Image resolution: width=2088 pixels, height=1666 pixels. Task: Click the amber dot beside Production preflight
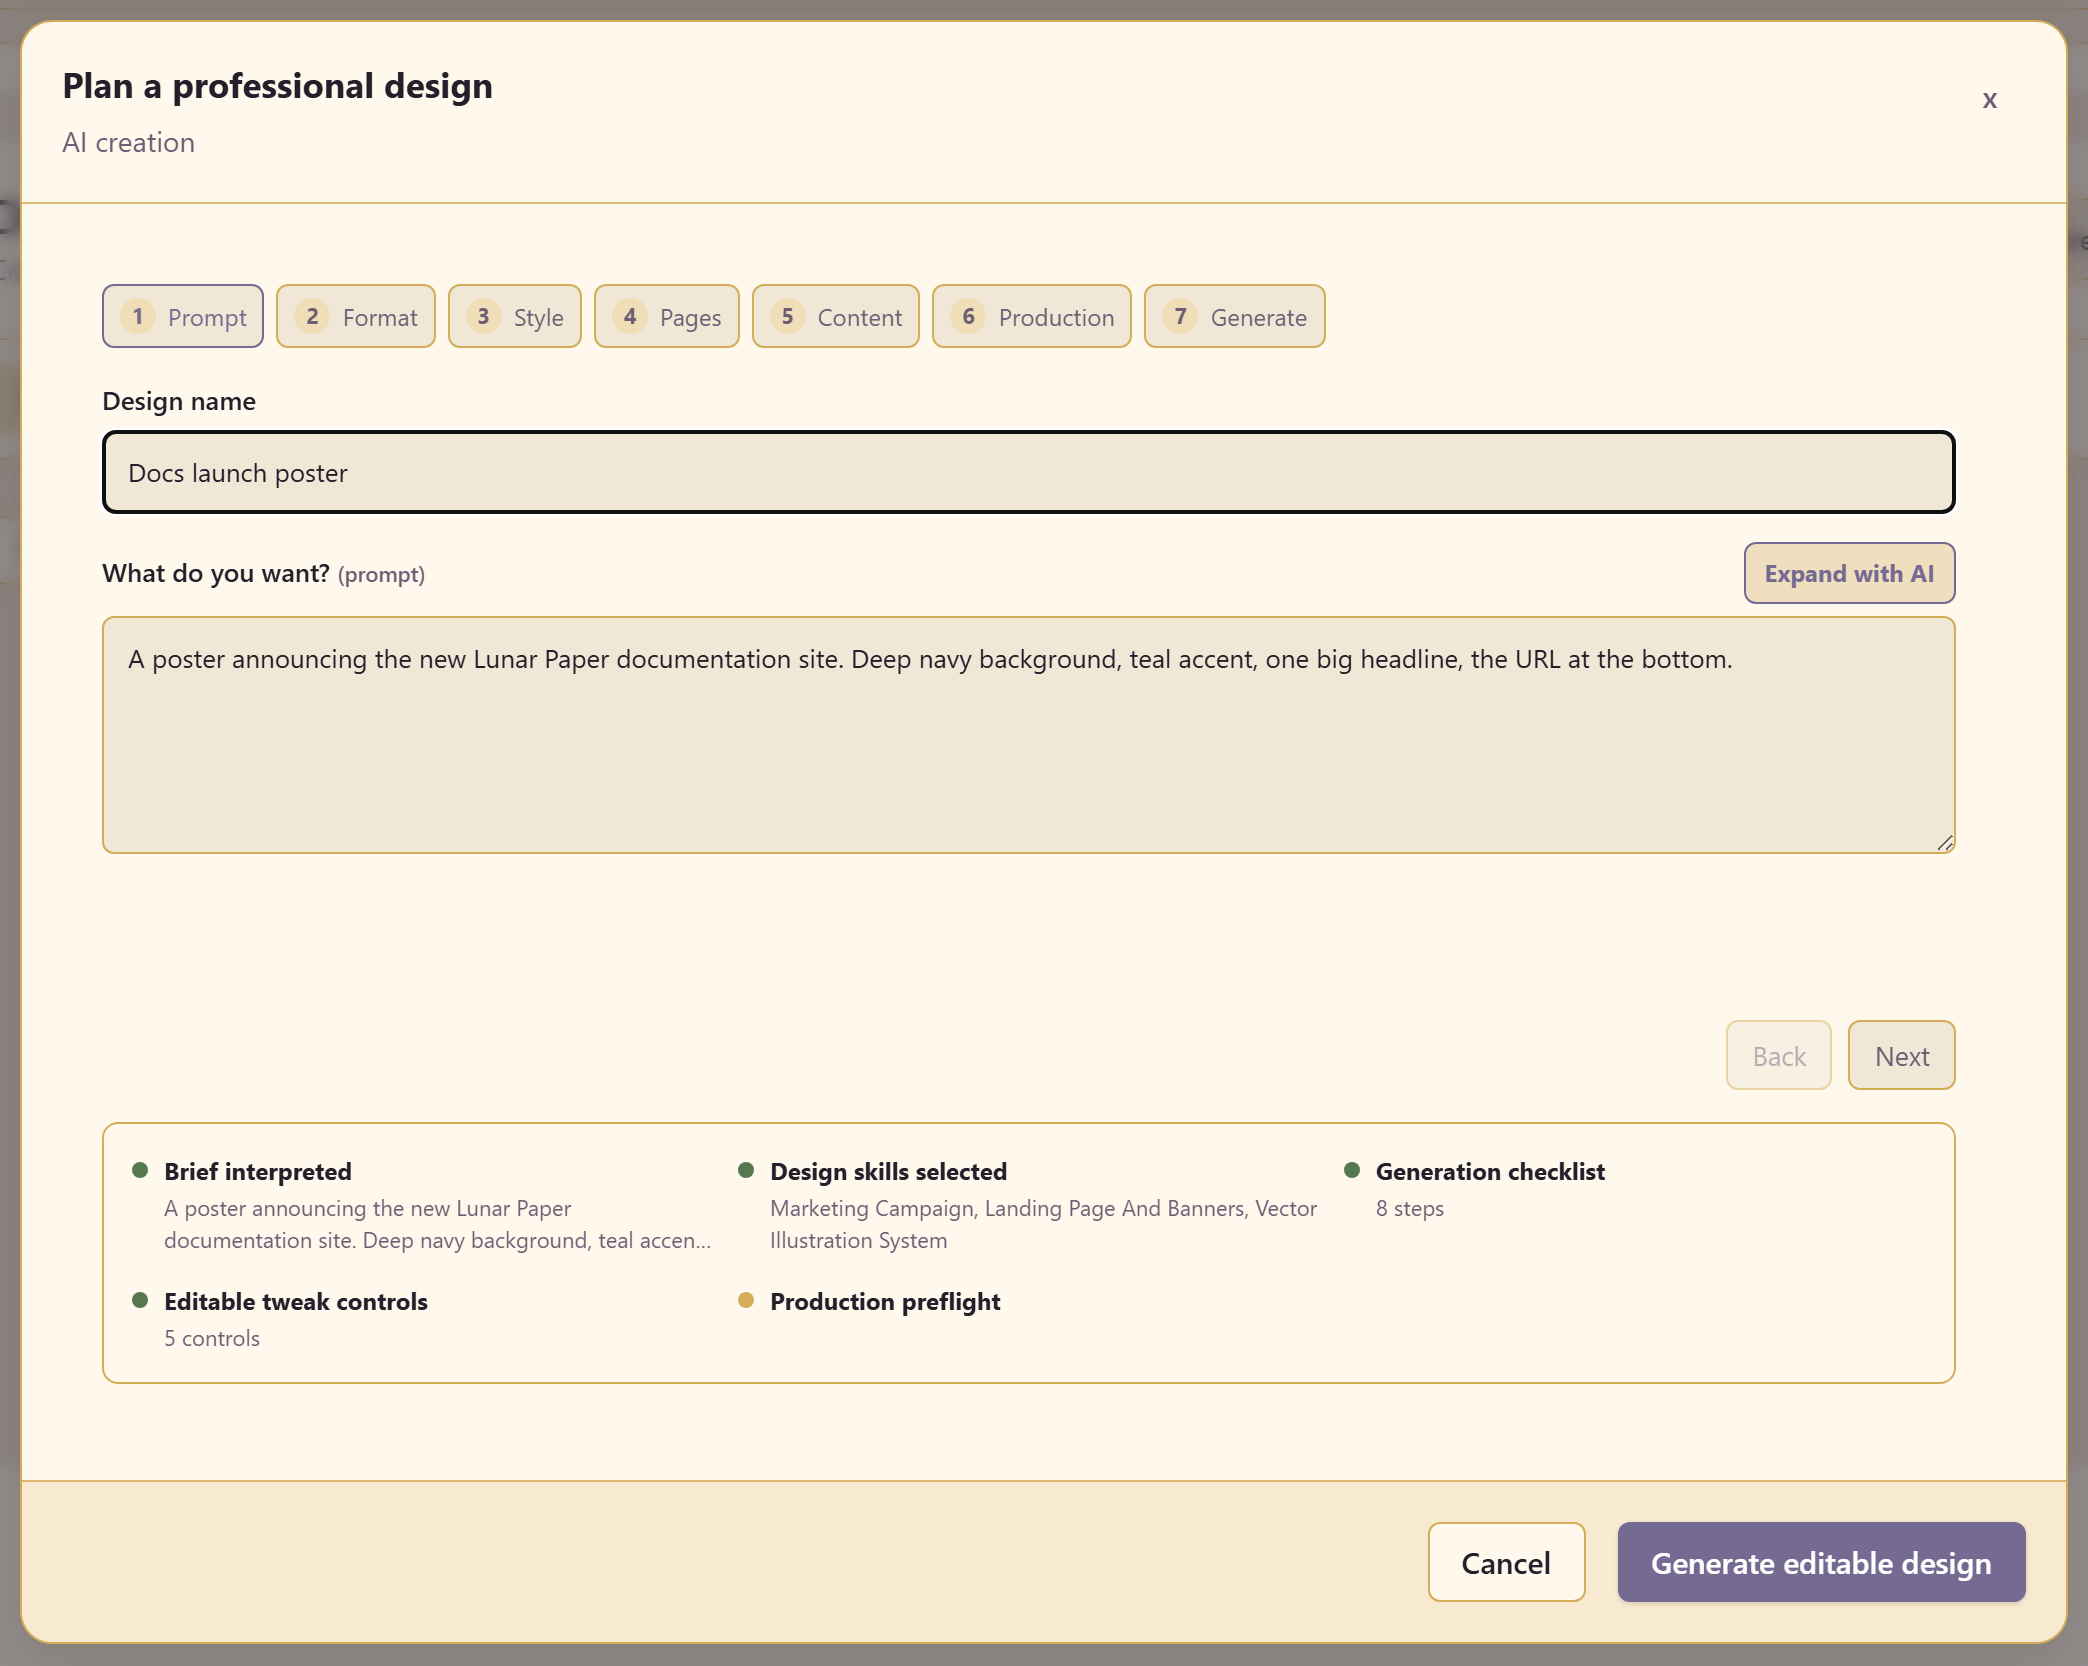746,1300
